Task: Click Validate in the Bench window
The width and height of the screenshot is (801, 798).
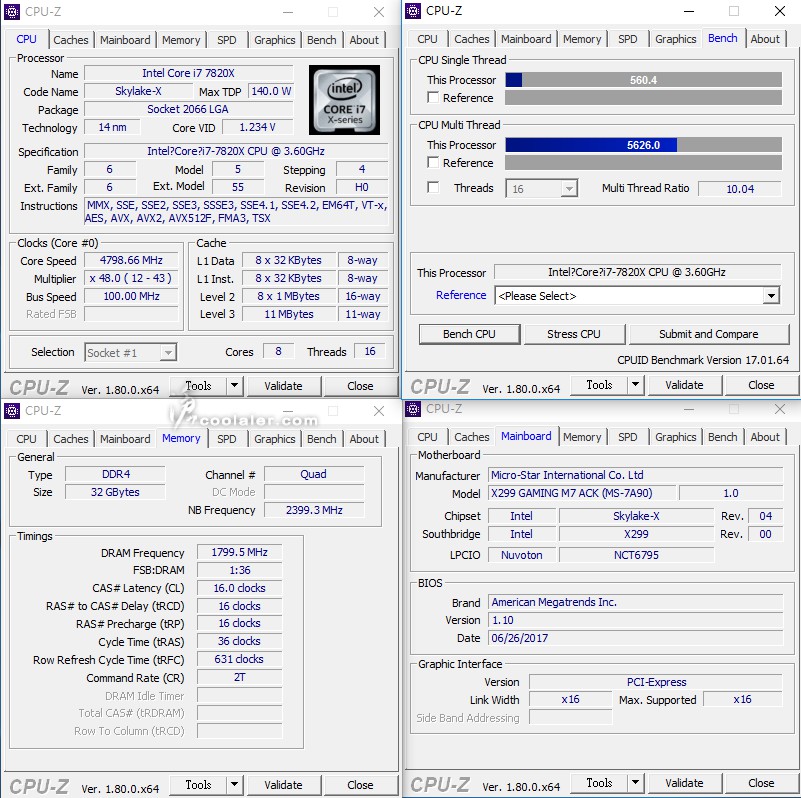Action: click(685, 385)
